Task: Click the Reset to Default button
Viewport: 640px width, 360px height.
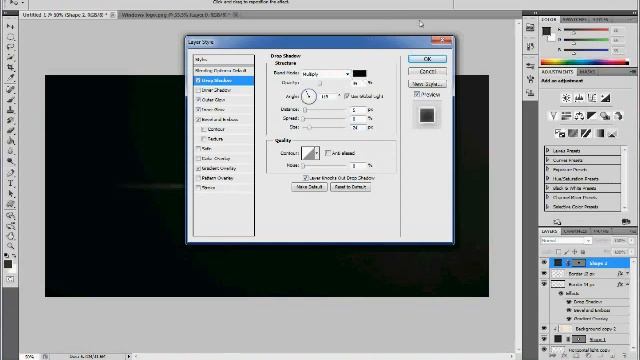Action: [350, 187]
